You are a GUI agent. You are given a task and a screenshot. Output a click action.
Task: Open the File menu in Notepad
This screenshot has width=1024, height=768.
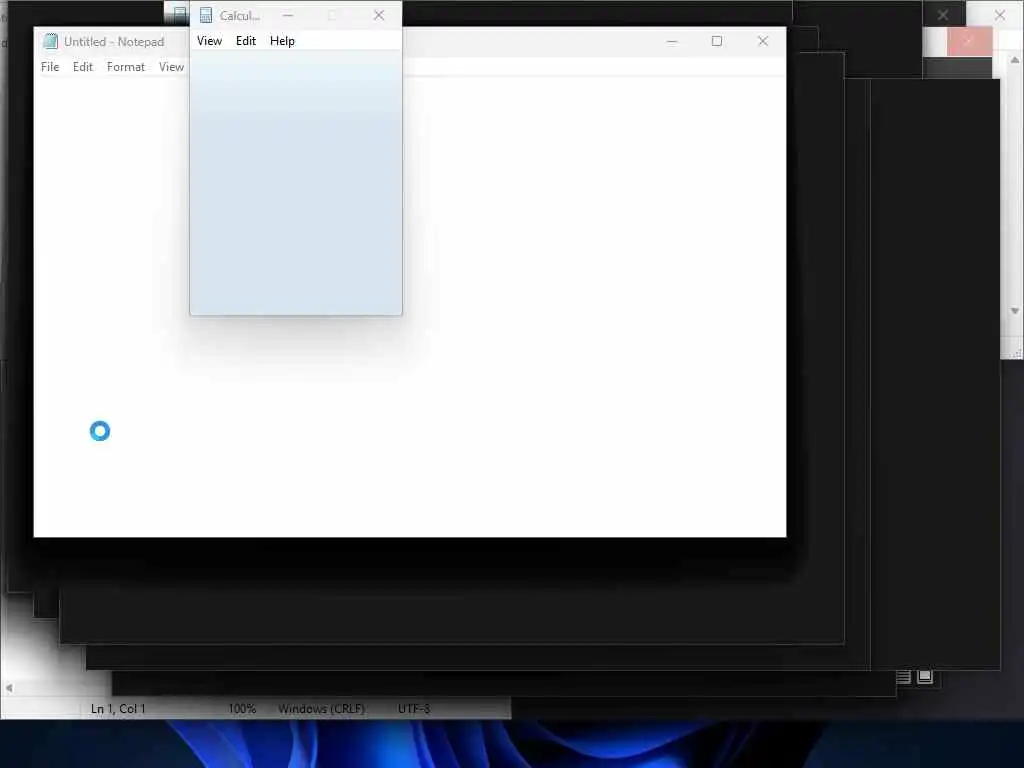point(50,67)
